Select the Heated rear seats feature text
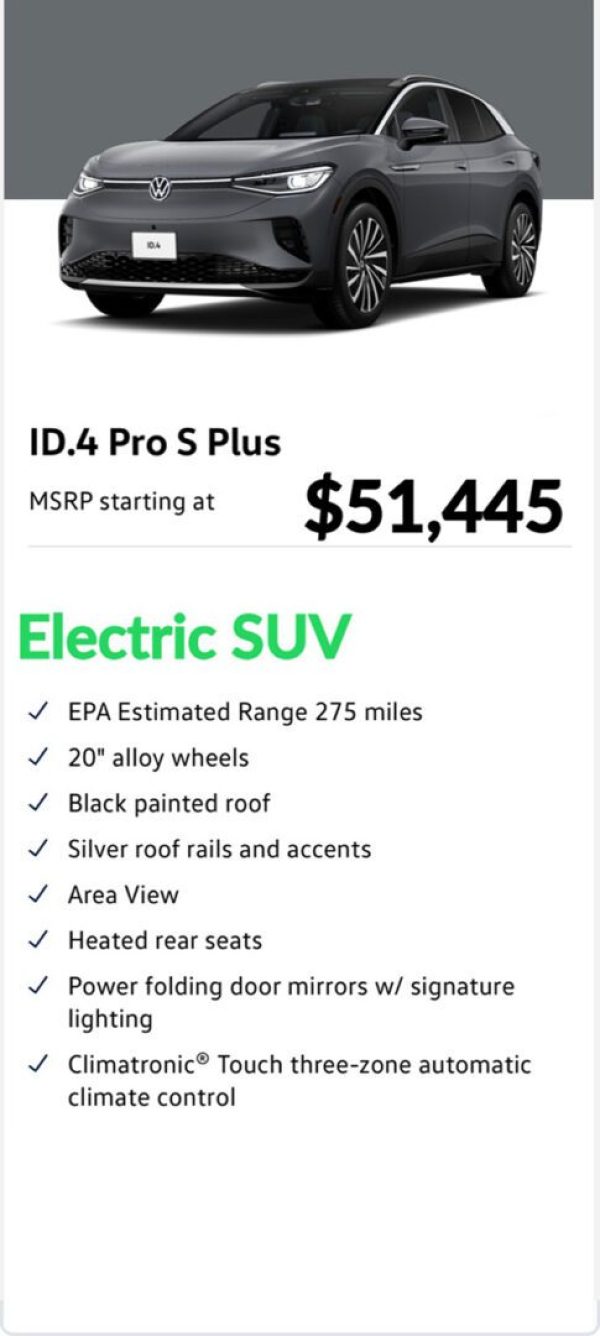This screenshot has height=1336, width=600. point(165,940)
